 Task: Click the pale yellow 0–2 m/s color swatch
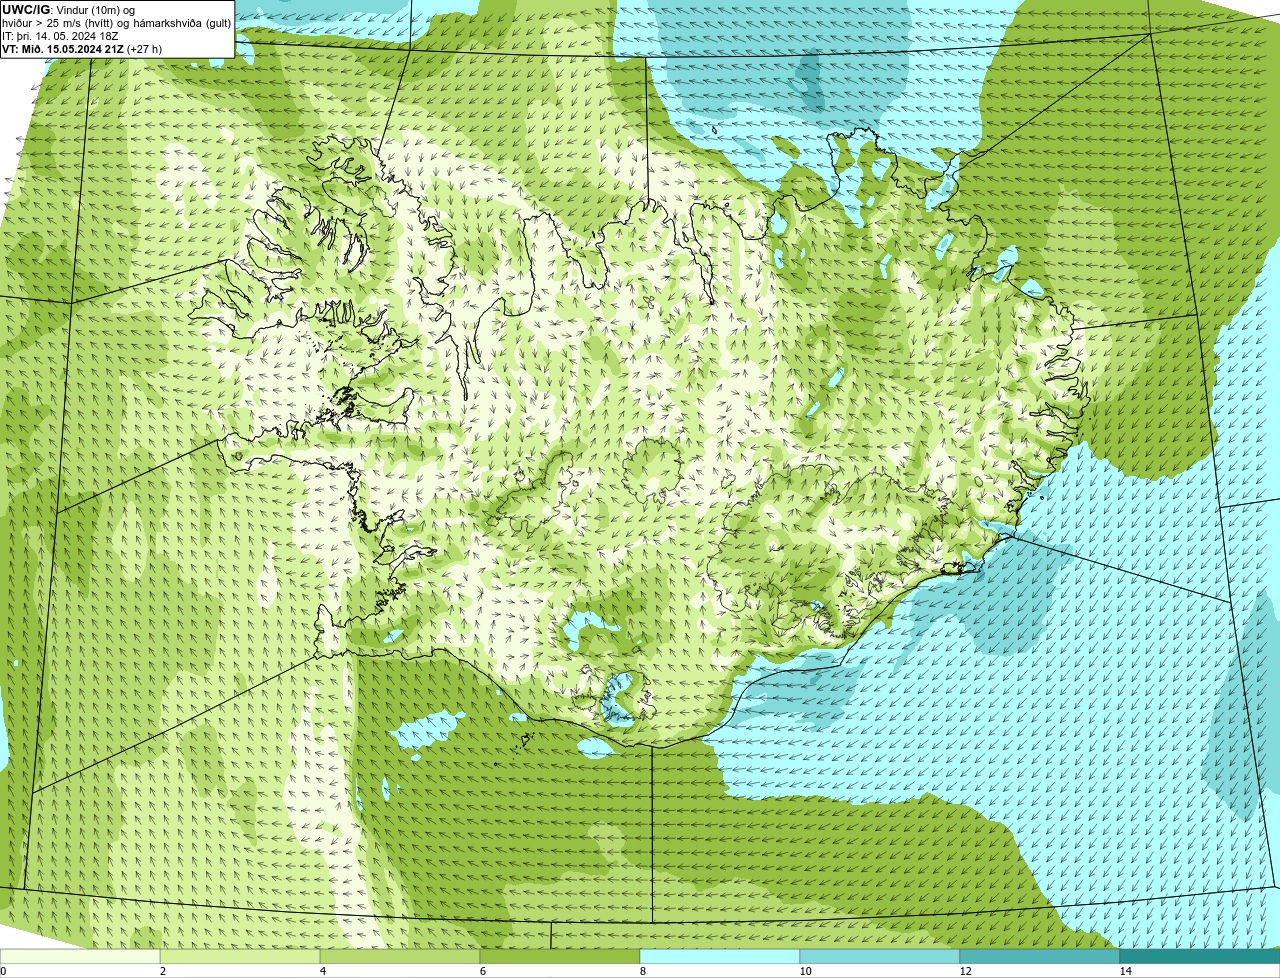click(80, 956)
